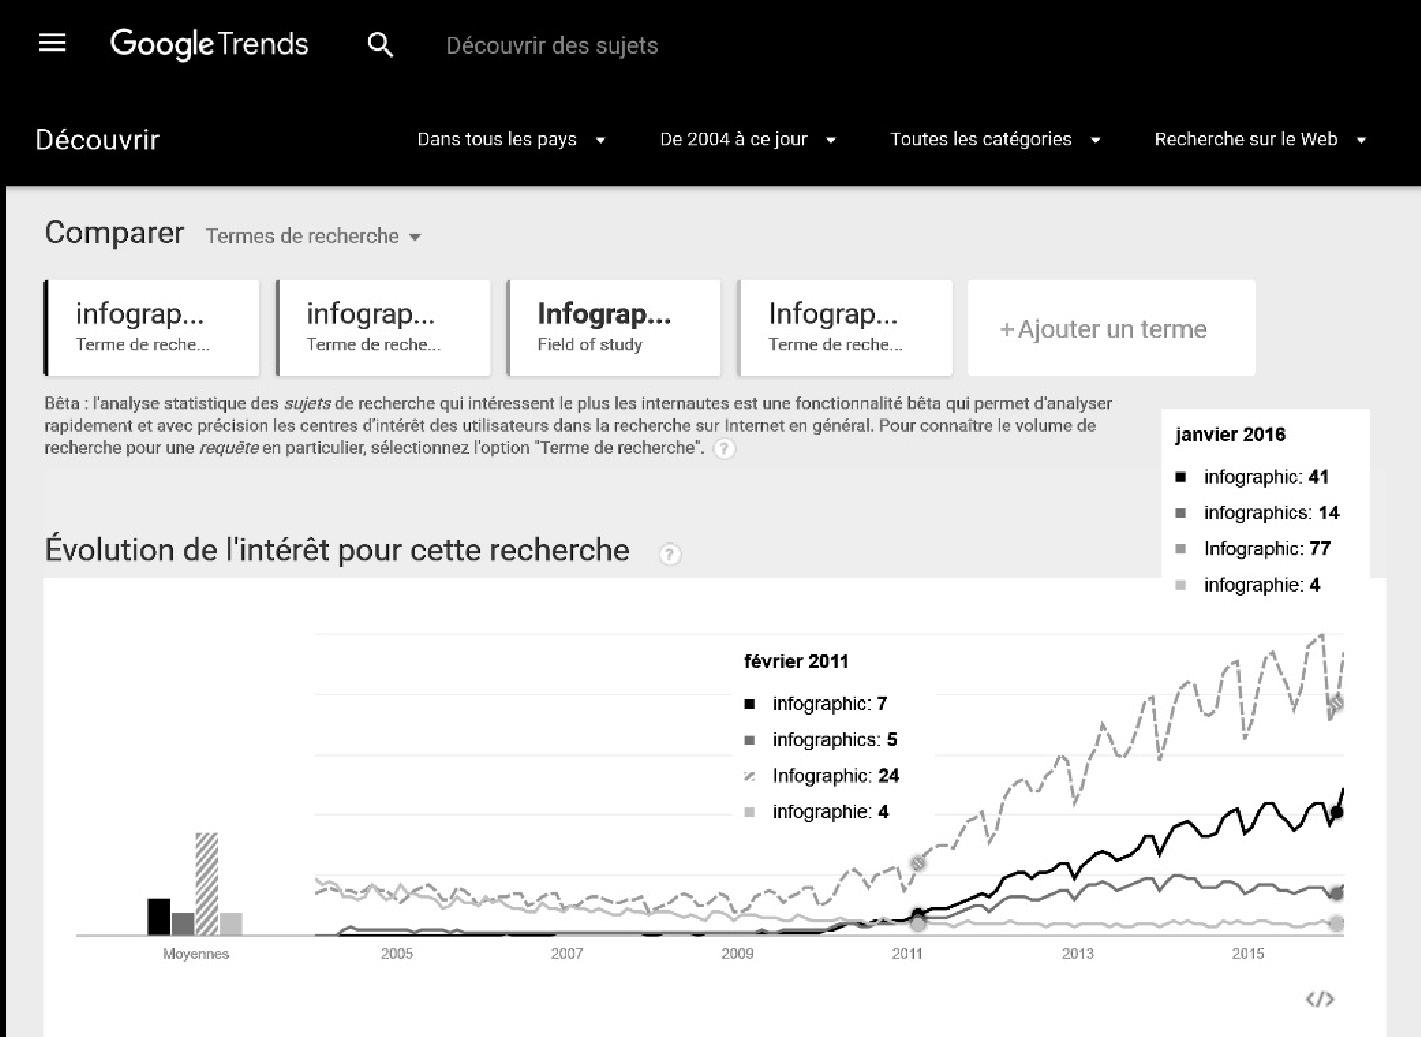The height and width of the screenshot is (1037, 1421).
Task: Open the embed code icon below chart
Action: 1320,999
